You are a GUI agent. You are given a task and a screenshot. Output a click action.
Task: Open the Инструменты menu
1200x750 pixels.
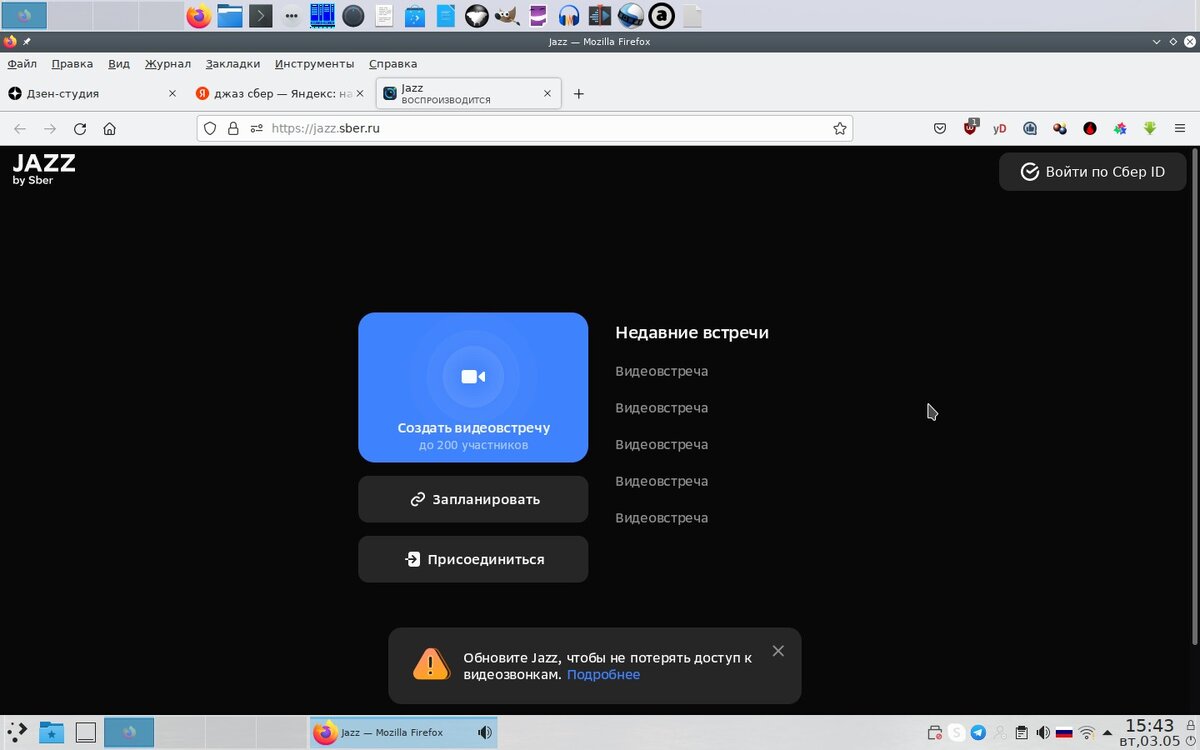tap(314, 63)
